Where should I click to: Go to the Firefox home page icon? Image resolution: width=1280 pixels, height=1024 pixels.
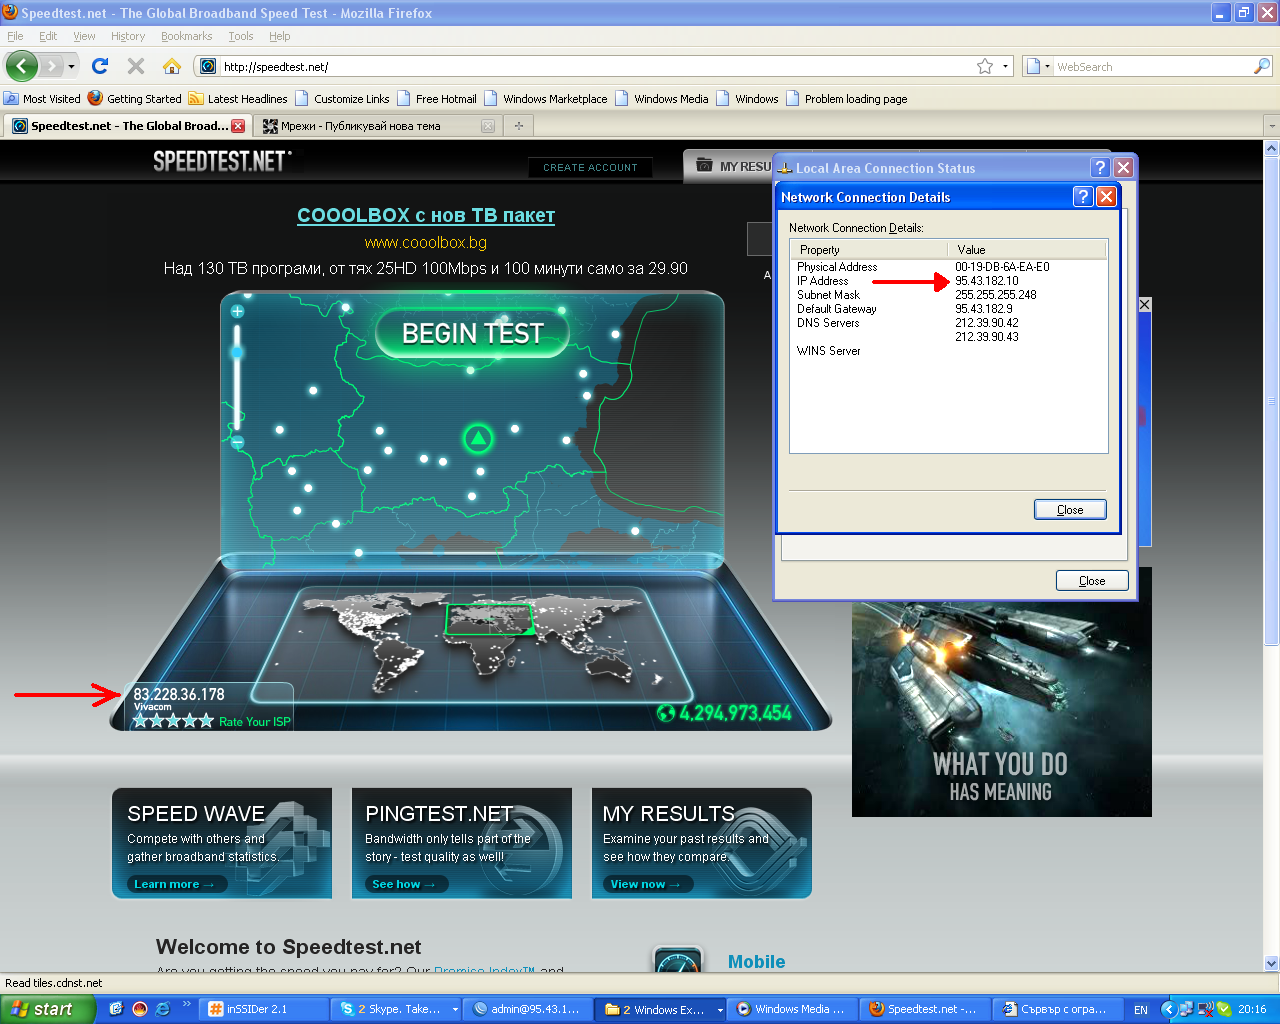pyautogui.click(x=172, y=66)
